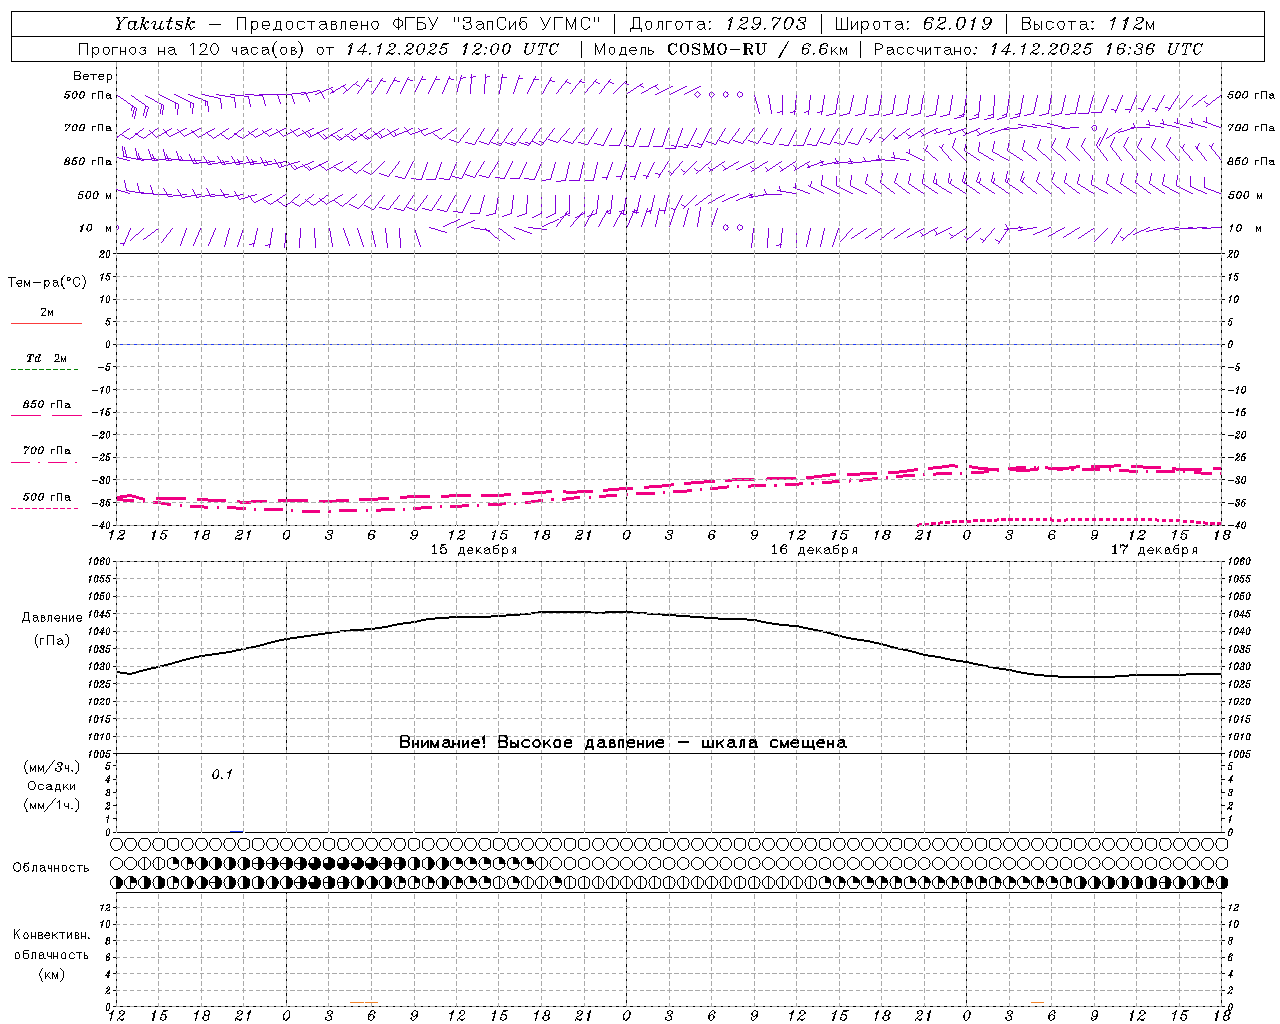
Task: Click the '17 декабря' date label
Action: 1154,550
